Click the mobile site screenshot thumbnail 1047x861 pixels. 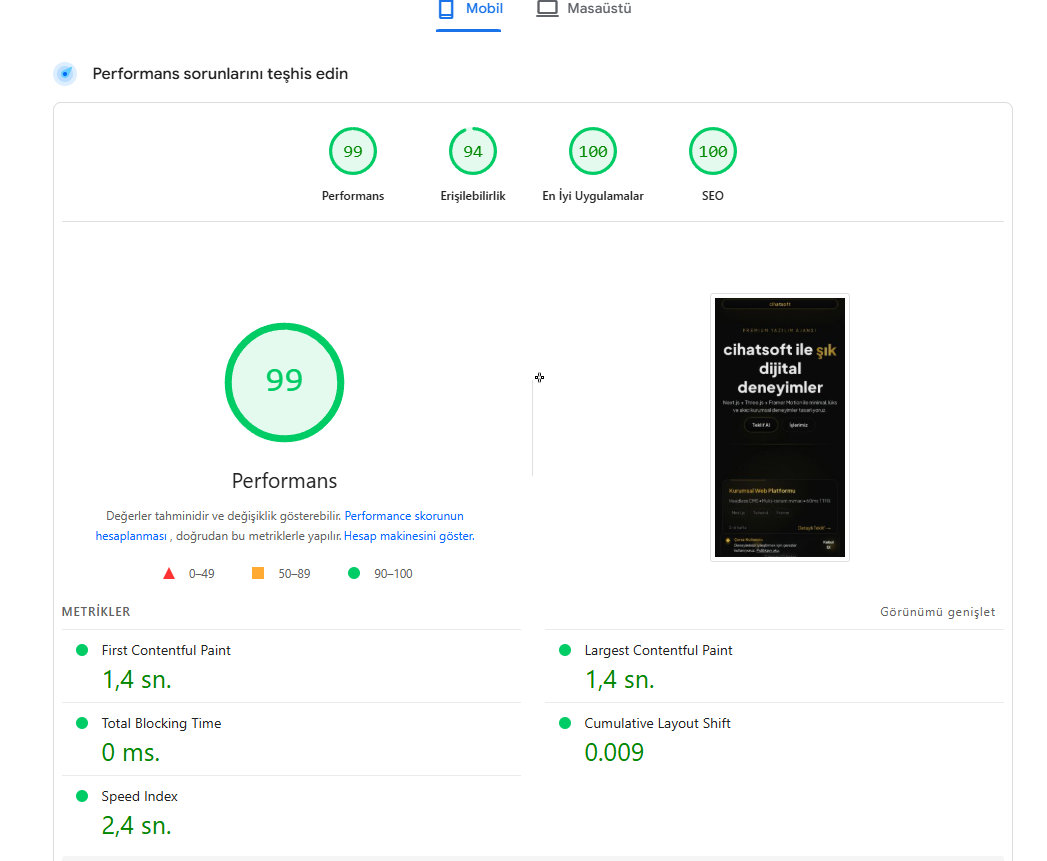779,427
